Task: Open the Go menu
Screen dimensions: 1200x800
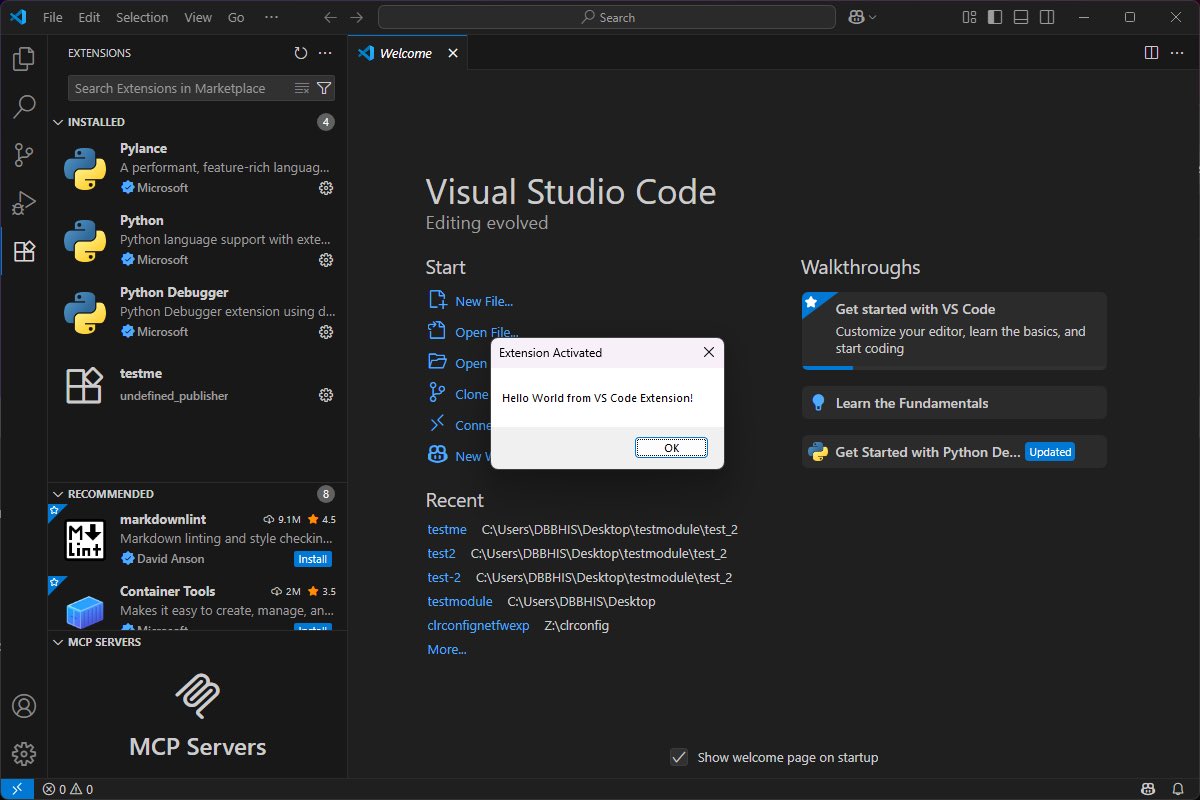Action: [236, 17]
